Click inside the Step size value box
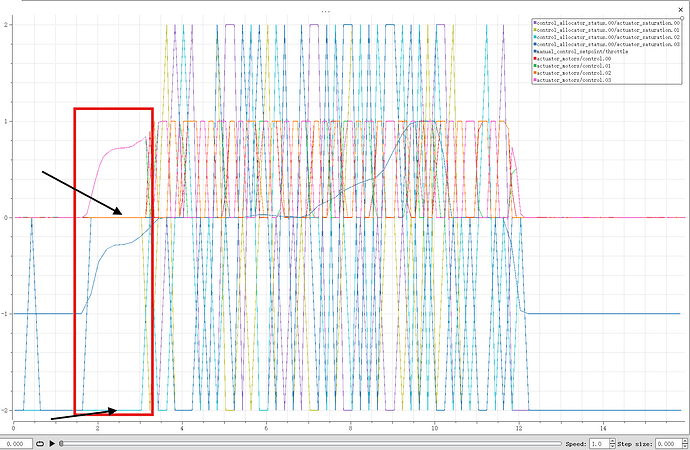This screenshot has height=450, width=690. pyautogui.click(x=668, y=443)
